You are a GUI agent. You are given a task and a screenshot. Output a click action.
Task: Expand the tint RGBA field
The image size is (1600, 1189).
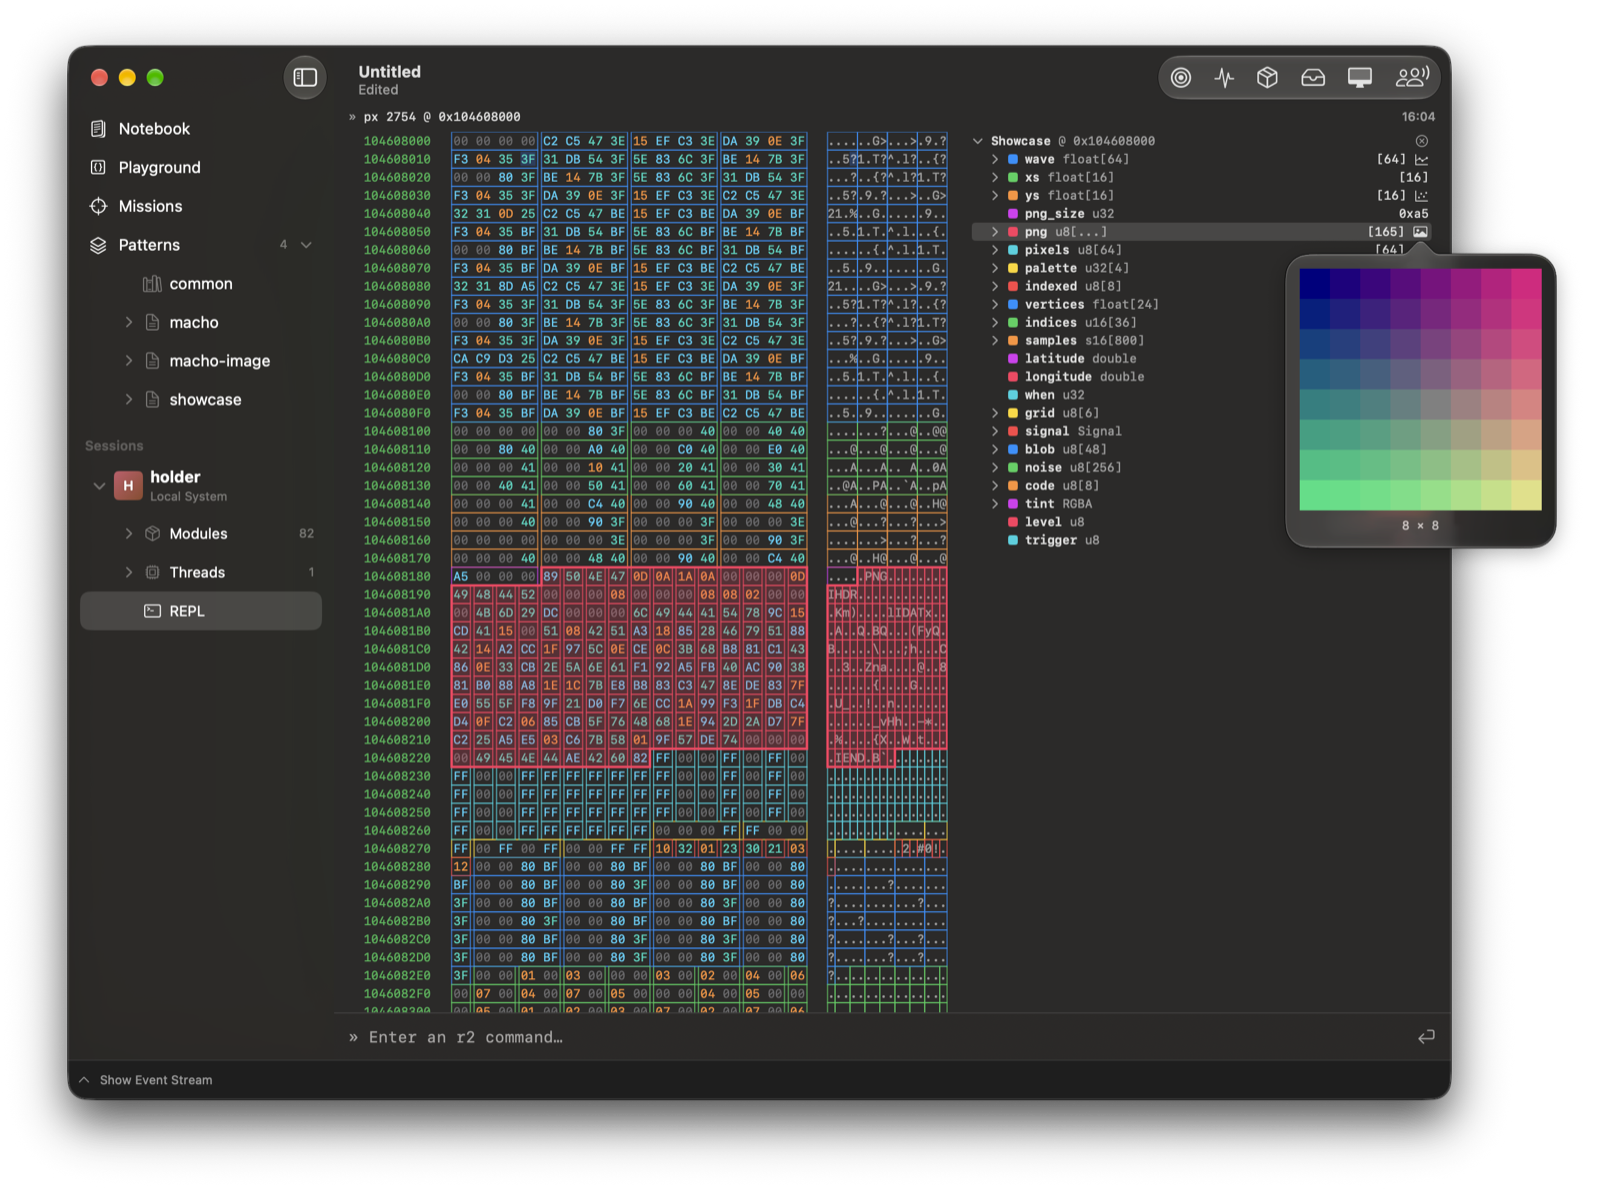[995, 504]
